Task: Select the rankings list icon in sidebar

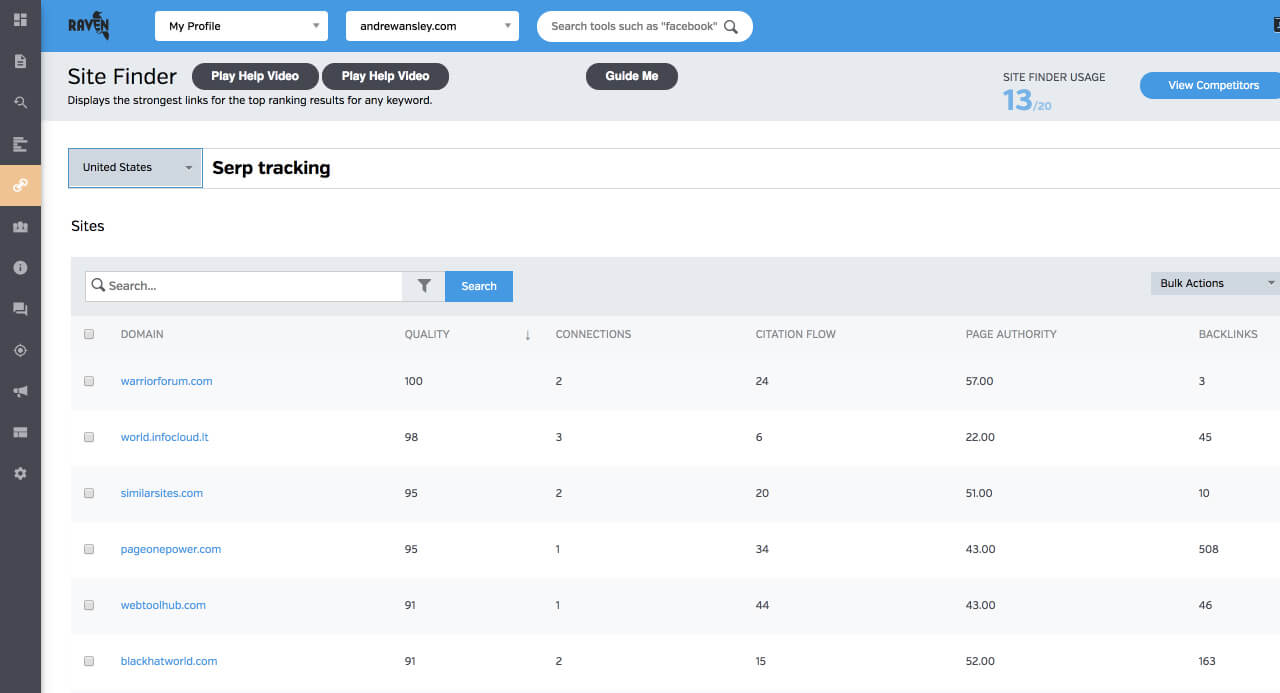Action: click(20, 143)
